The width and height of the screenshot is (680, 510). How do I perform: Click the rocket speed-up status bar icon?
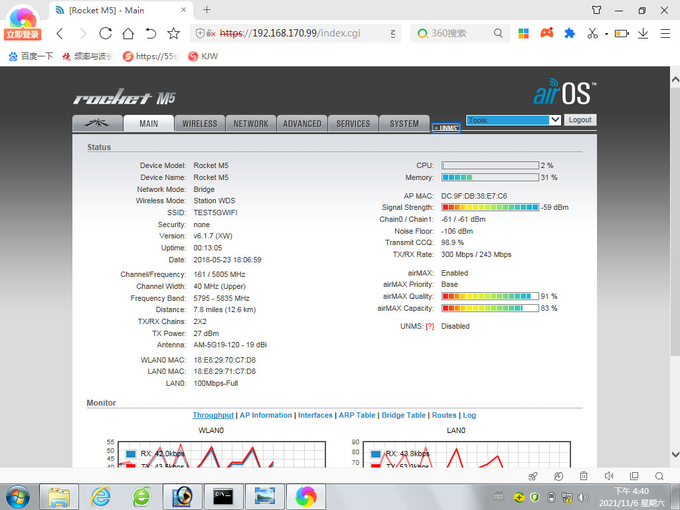click(533, 476)
